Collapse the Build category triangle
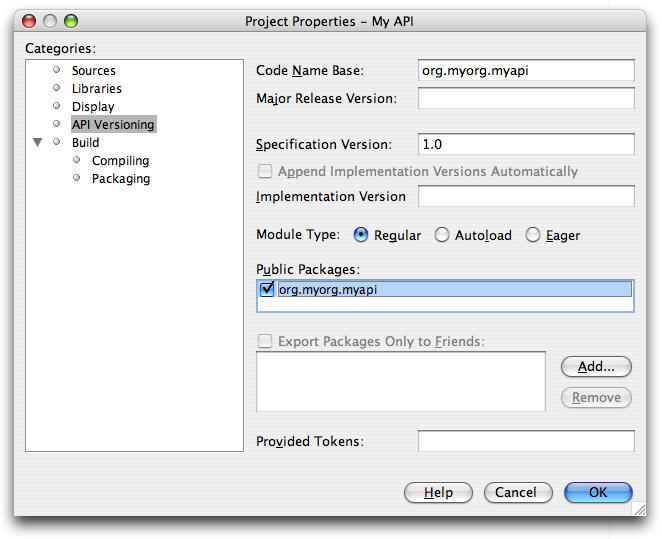The image size is (662, 539). click(38, 143)
